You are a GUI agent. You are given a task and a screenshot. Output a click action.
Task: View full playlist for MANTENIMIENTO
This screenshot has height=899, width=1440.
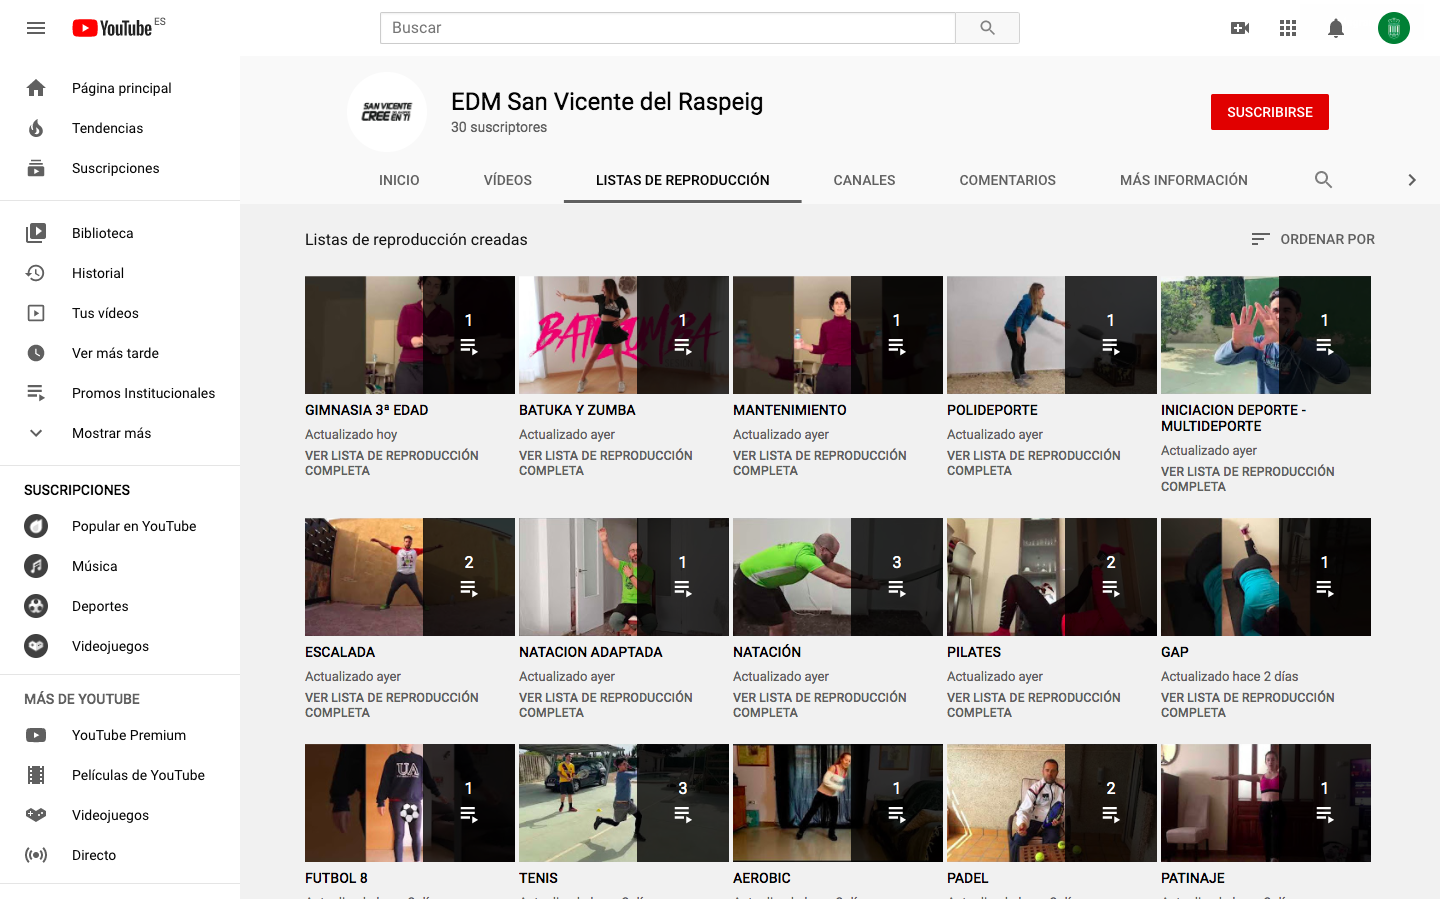tap(820, 463)
